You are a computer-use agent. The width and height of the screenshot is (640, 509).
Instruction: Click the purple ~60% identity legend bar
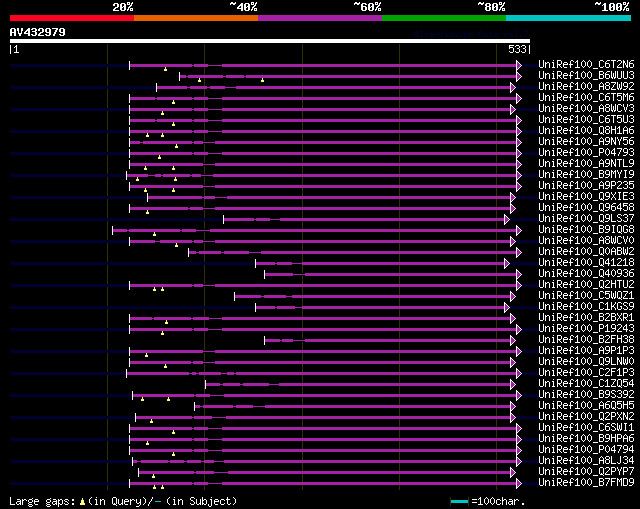pyautogui.click(x=320, y=18)
